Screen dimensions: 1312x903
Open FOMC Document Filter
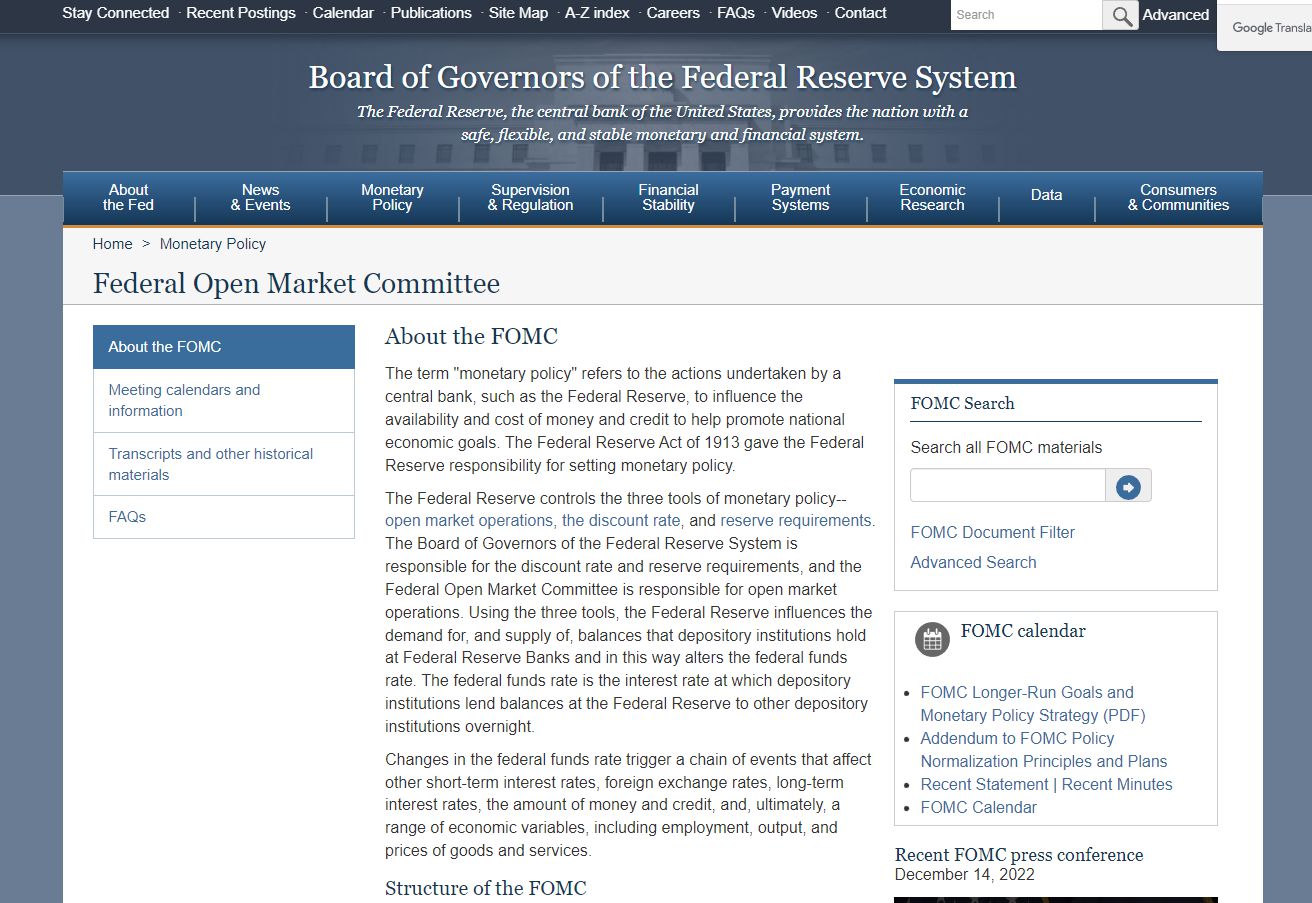coord(992,533)
